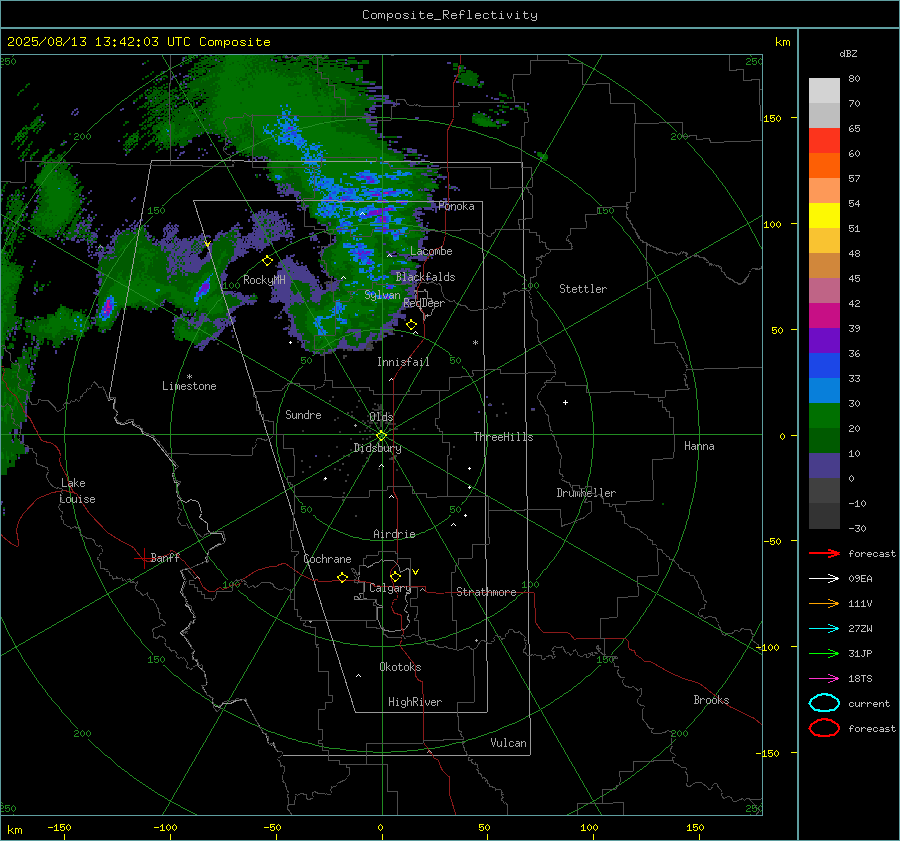Click the yellow diamond marker near RedDeer
This screenshot has width=900, height=841.
point(411,325)
